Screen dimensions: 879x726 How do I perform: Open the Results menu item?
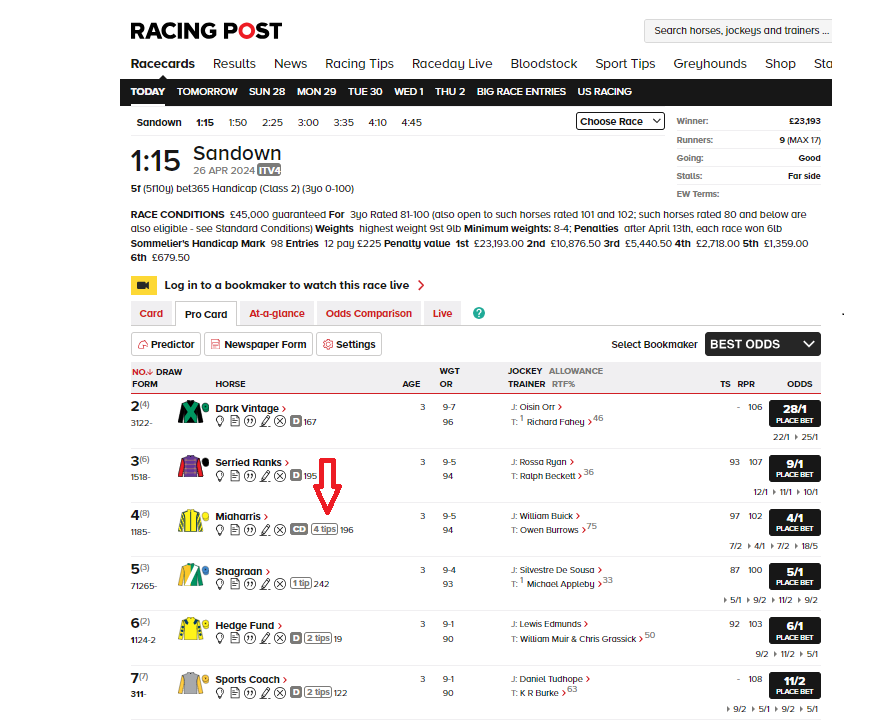point(234,64)
